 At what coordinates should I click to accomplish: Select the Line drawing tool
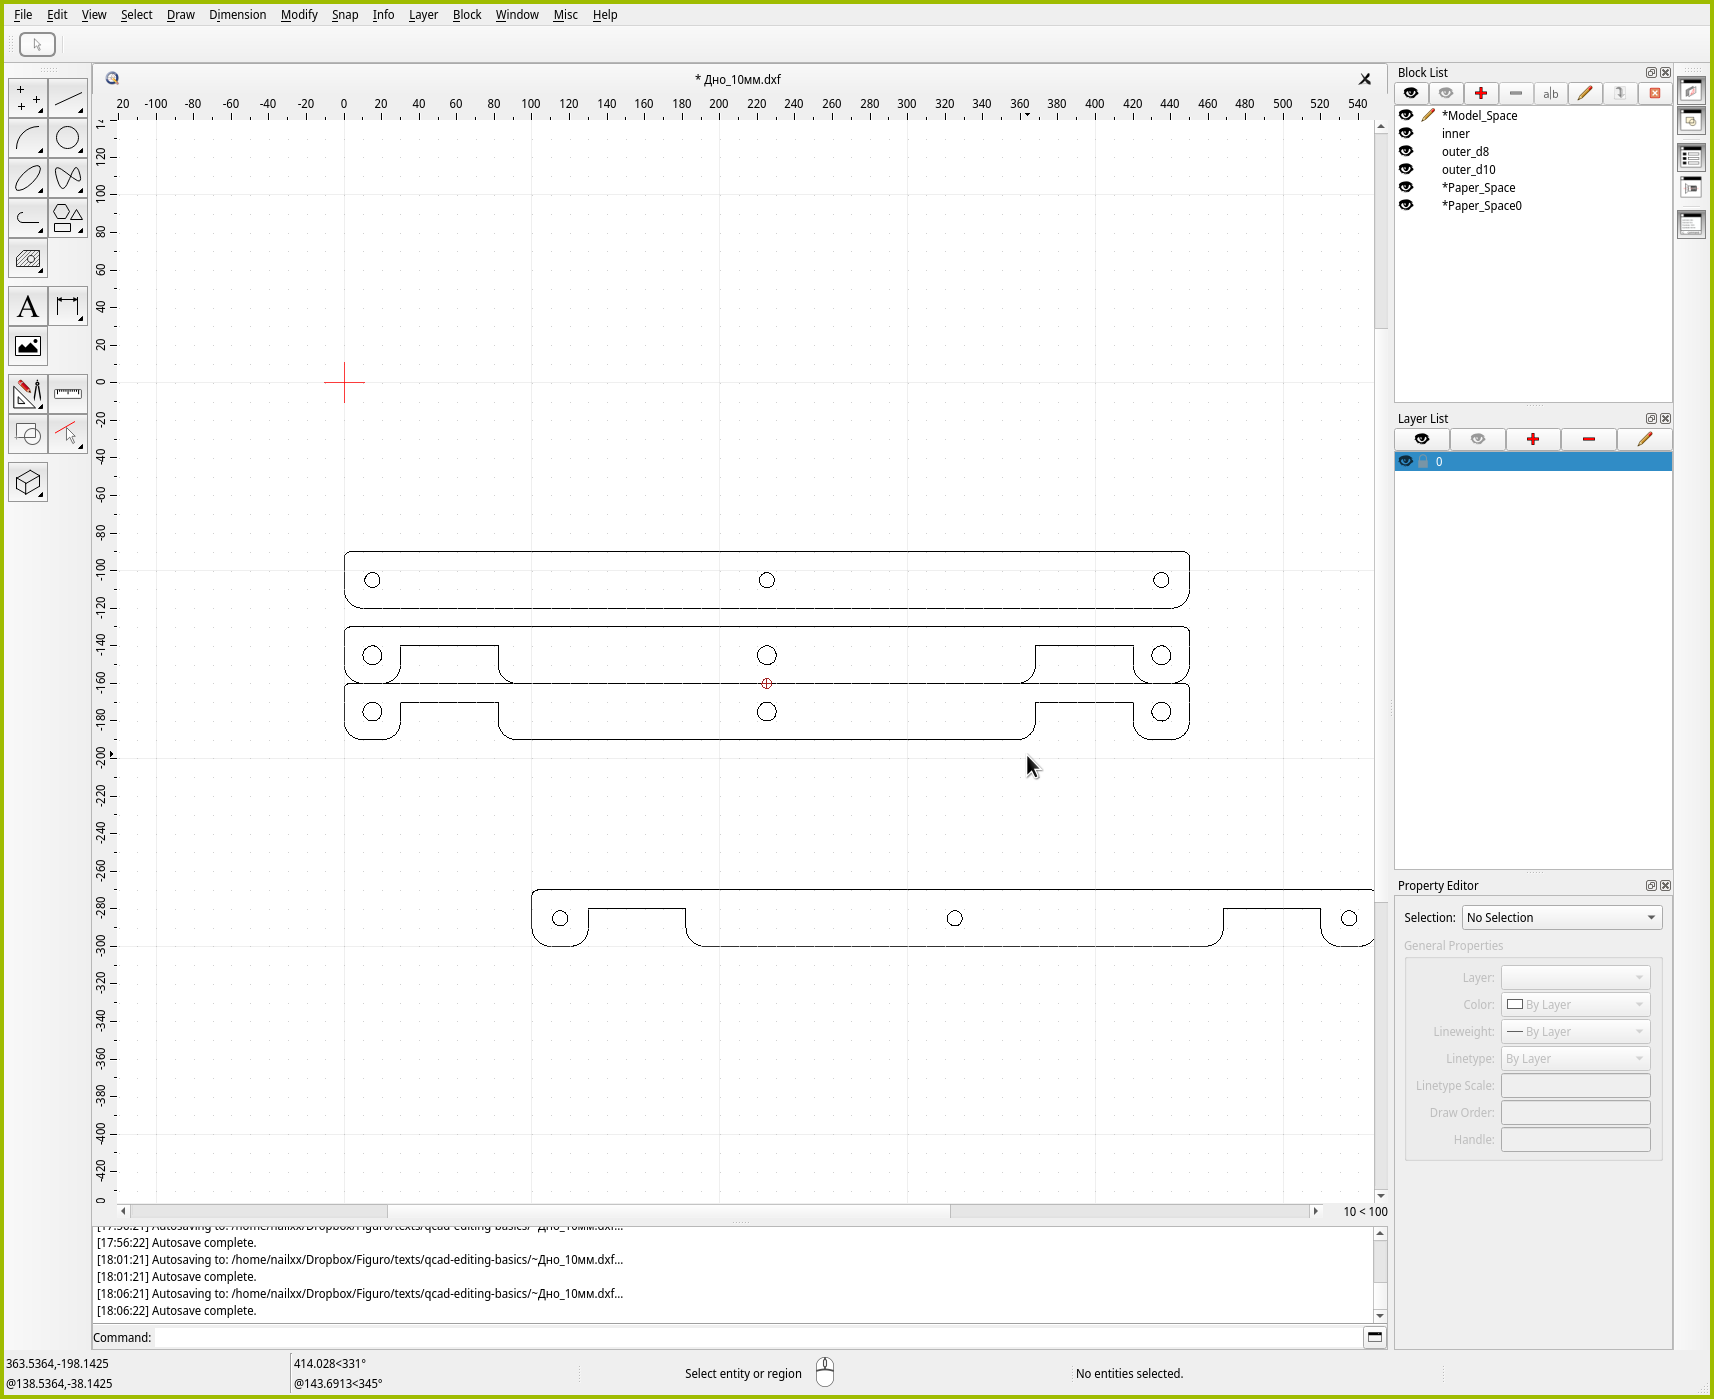point(68,99)
